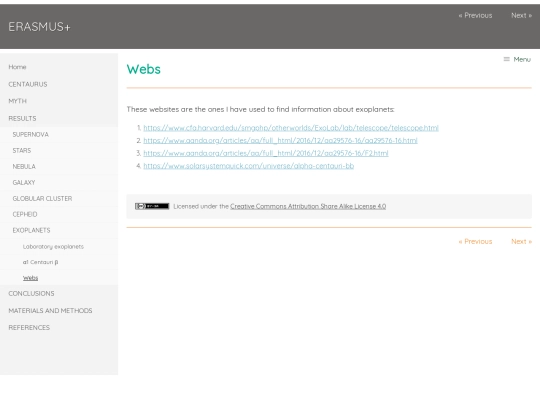540x405 pixels.
Task: Open the GALAXY subsection
Action: click(x=24, y=183)
